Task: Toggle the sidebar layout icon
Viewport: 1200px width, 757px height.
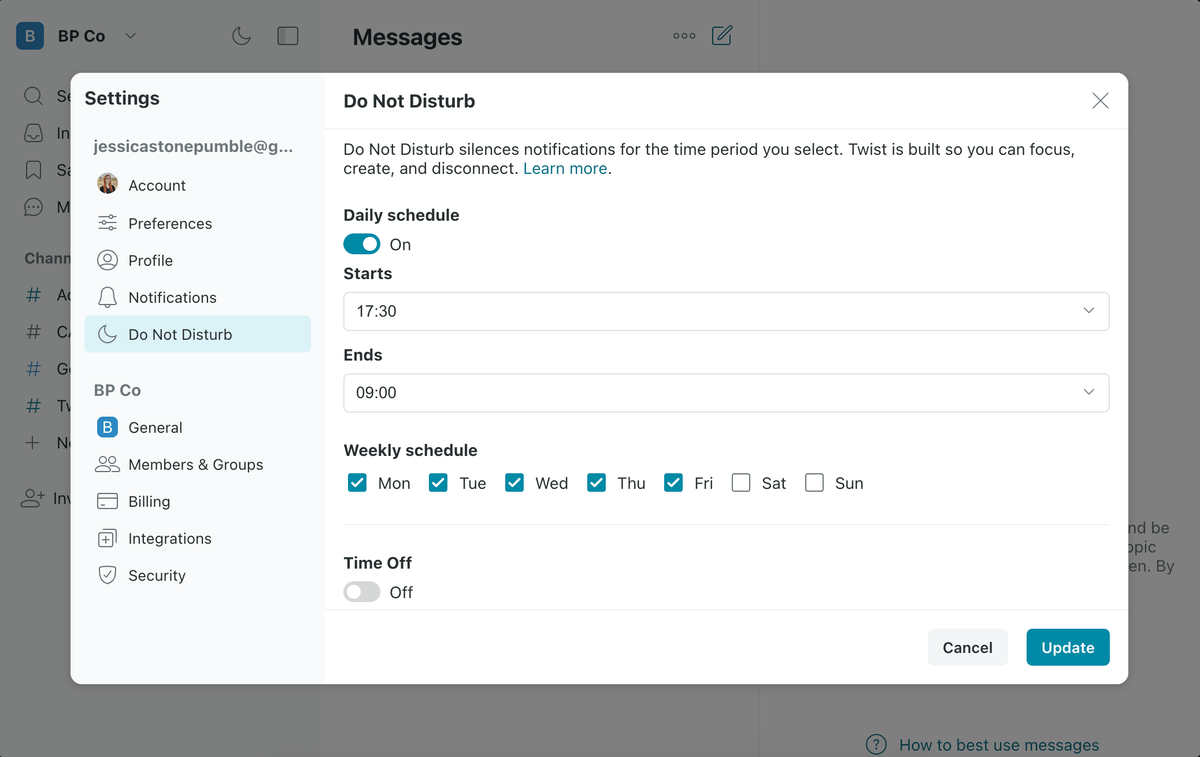Action: [x=288, y=36]
